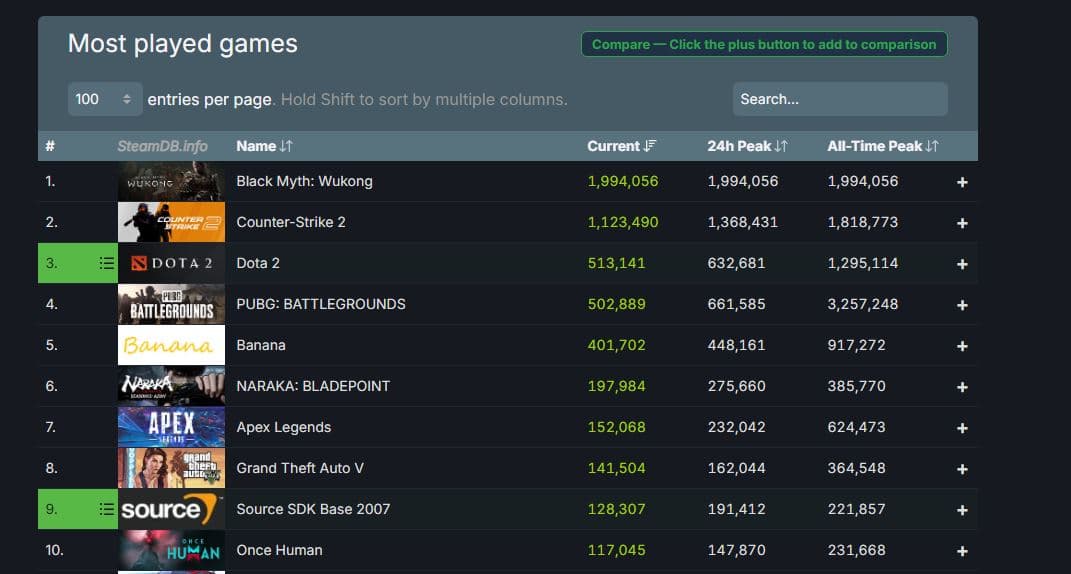Click 24h peak value 147,870
The image size is (1071, 574).
point(736,550)
